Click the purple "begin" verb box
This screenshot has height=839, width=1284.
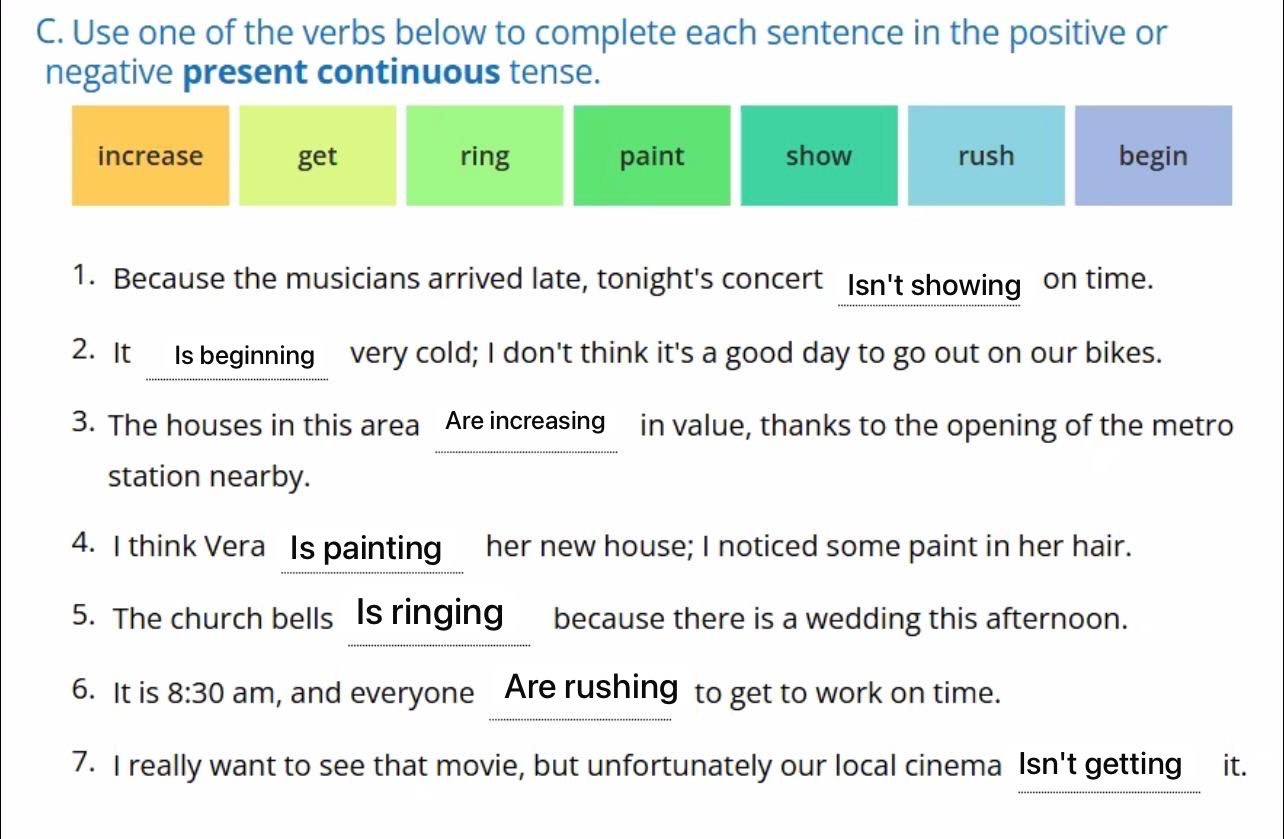pyautogui.click(x=1153, y=156)
